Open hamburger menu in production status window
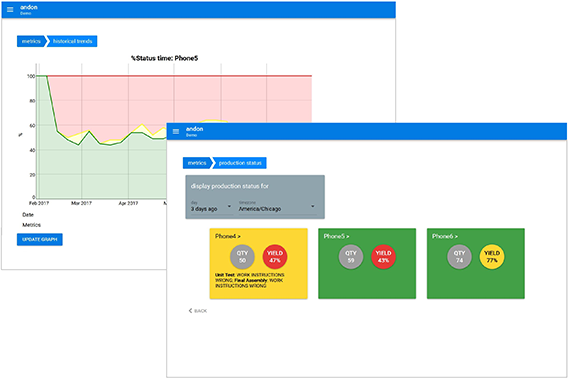This screenshot has width=570, height=381. 176,131
